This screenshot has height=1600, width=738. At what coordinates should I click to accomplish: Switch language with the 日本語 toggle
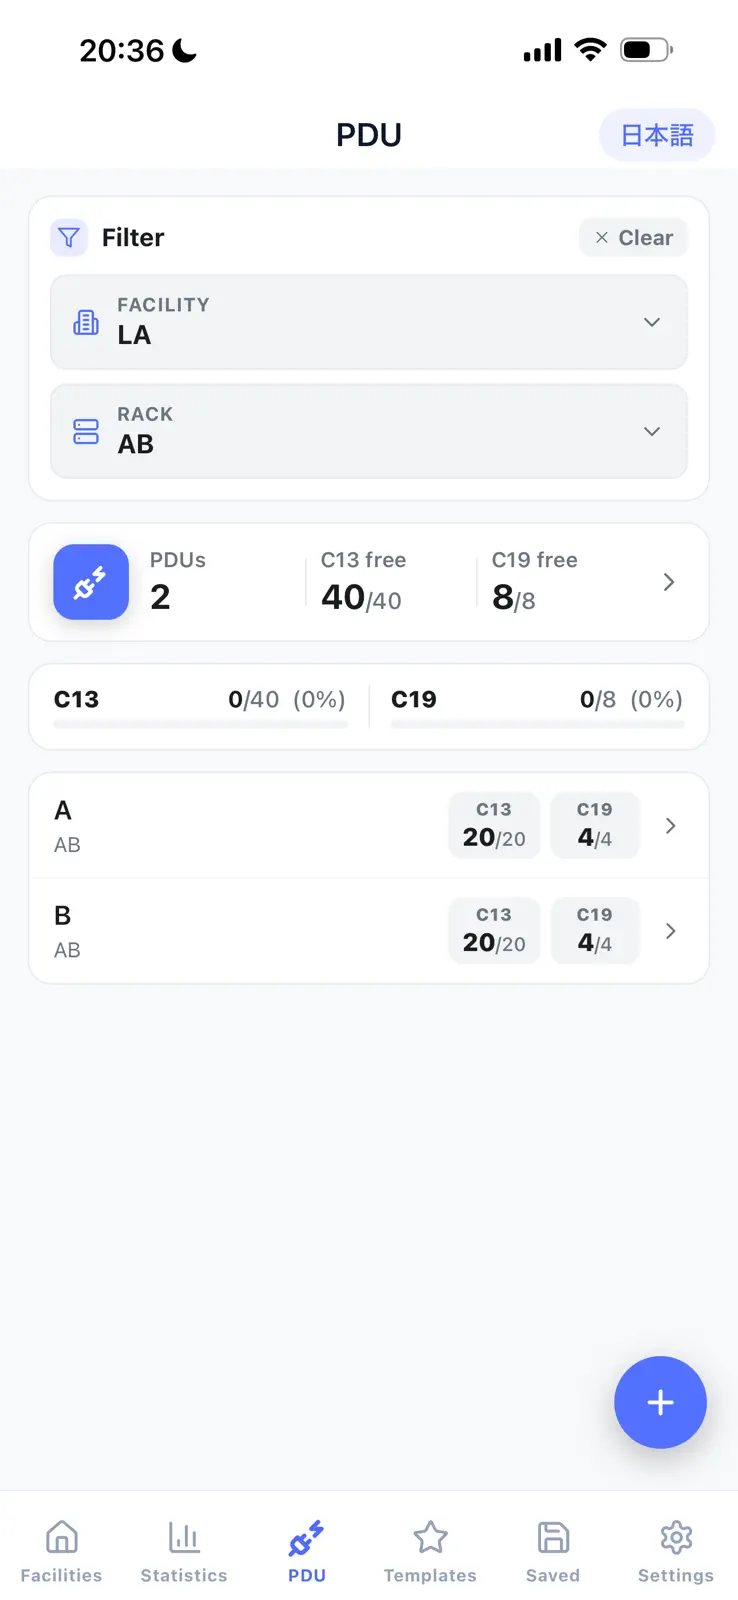click(x=657, y=135)
